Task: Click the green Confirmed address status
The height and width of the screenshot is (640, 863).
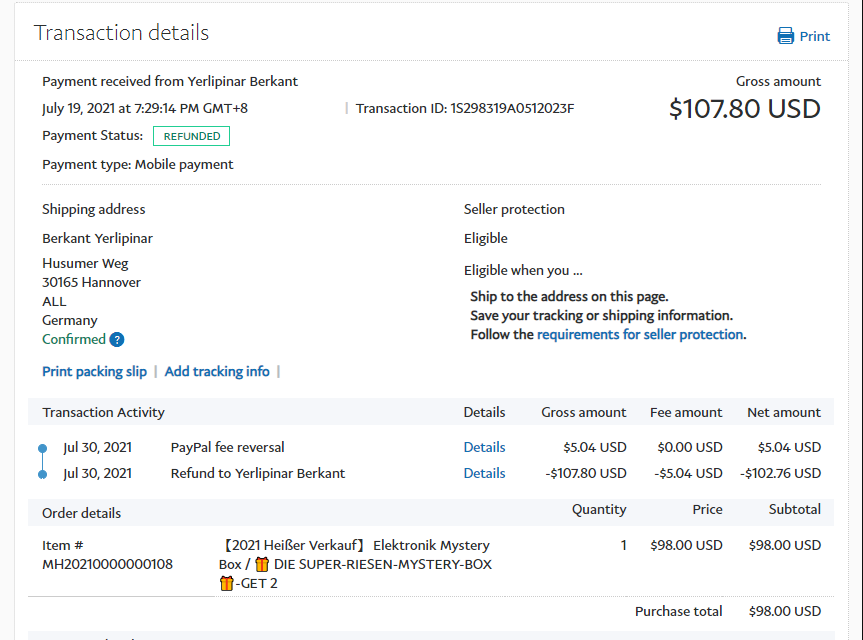Action: [74, 339]
